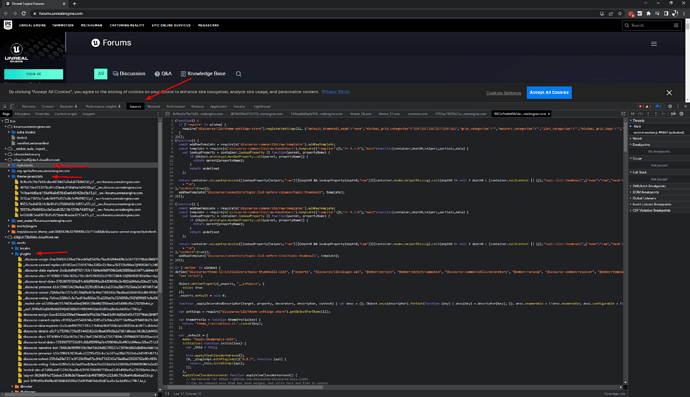The image size is (690, 397).
Task: Click the pretty-print braces icon in editor footer
Action: [167, 393]
